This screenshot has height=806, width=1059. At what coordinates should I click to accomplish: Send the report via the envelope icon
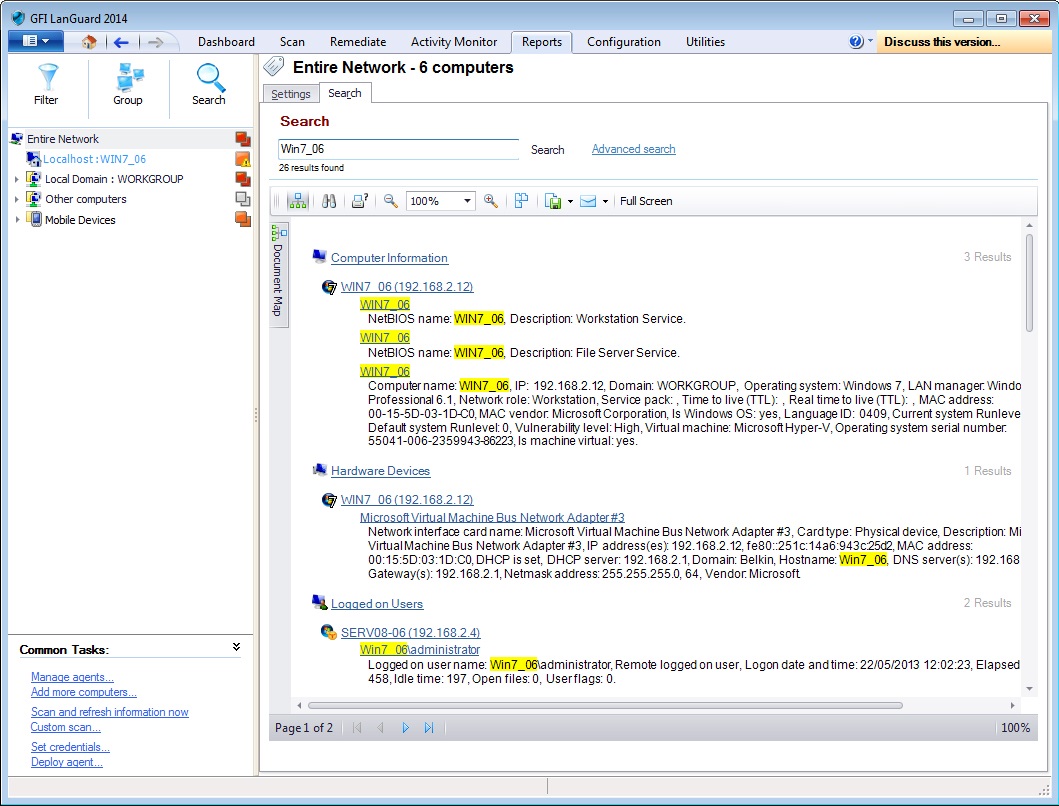(588, 201)
